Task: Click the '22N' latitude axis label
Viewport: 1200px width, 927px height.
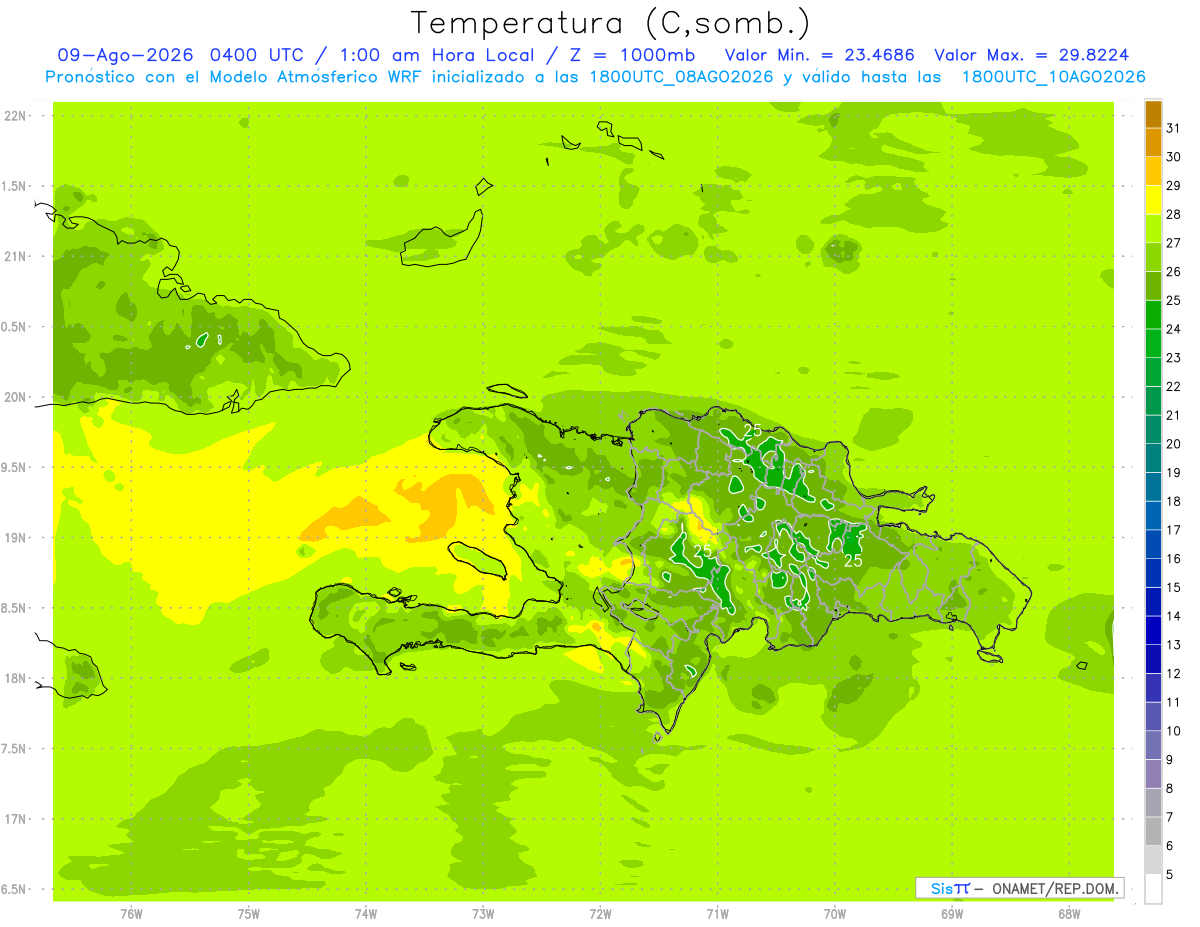Action: click(x=15, y=116)
